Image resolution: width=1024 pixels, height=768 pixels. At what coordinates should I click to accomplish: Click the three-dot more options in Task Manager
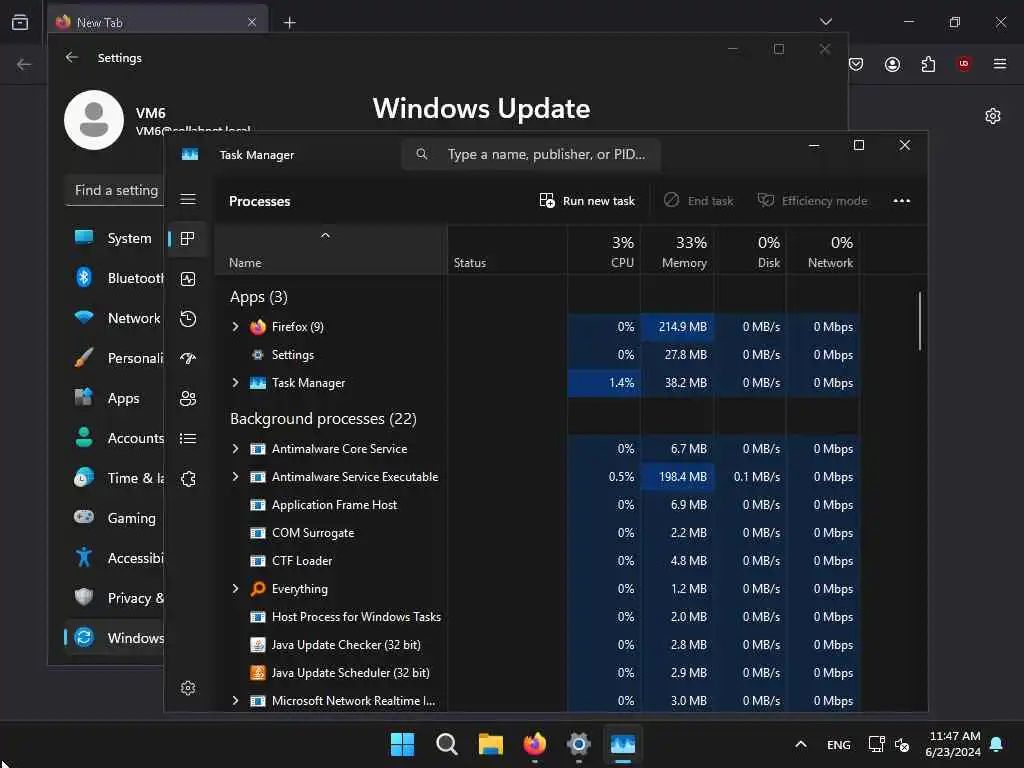click(x=901, y=200)
